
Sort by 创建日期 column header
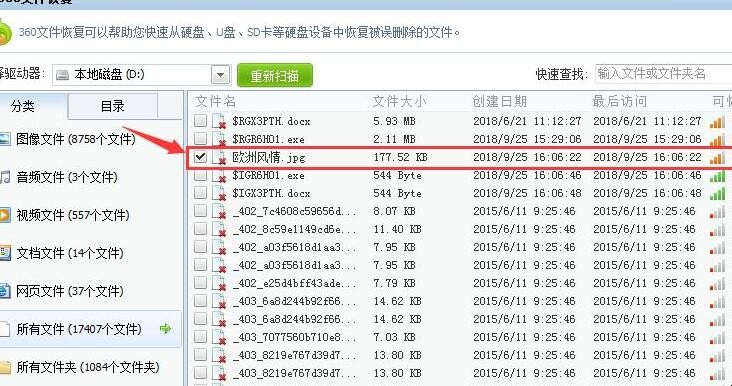pos(500,101)
